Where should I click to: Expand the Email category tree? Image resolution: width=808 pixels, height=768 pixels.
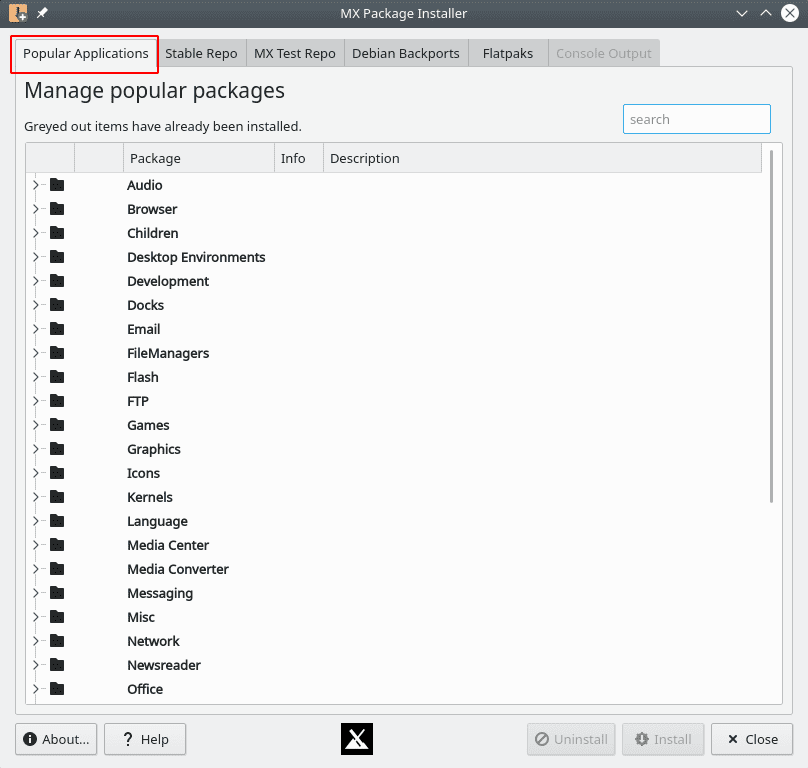point(37,329)
